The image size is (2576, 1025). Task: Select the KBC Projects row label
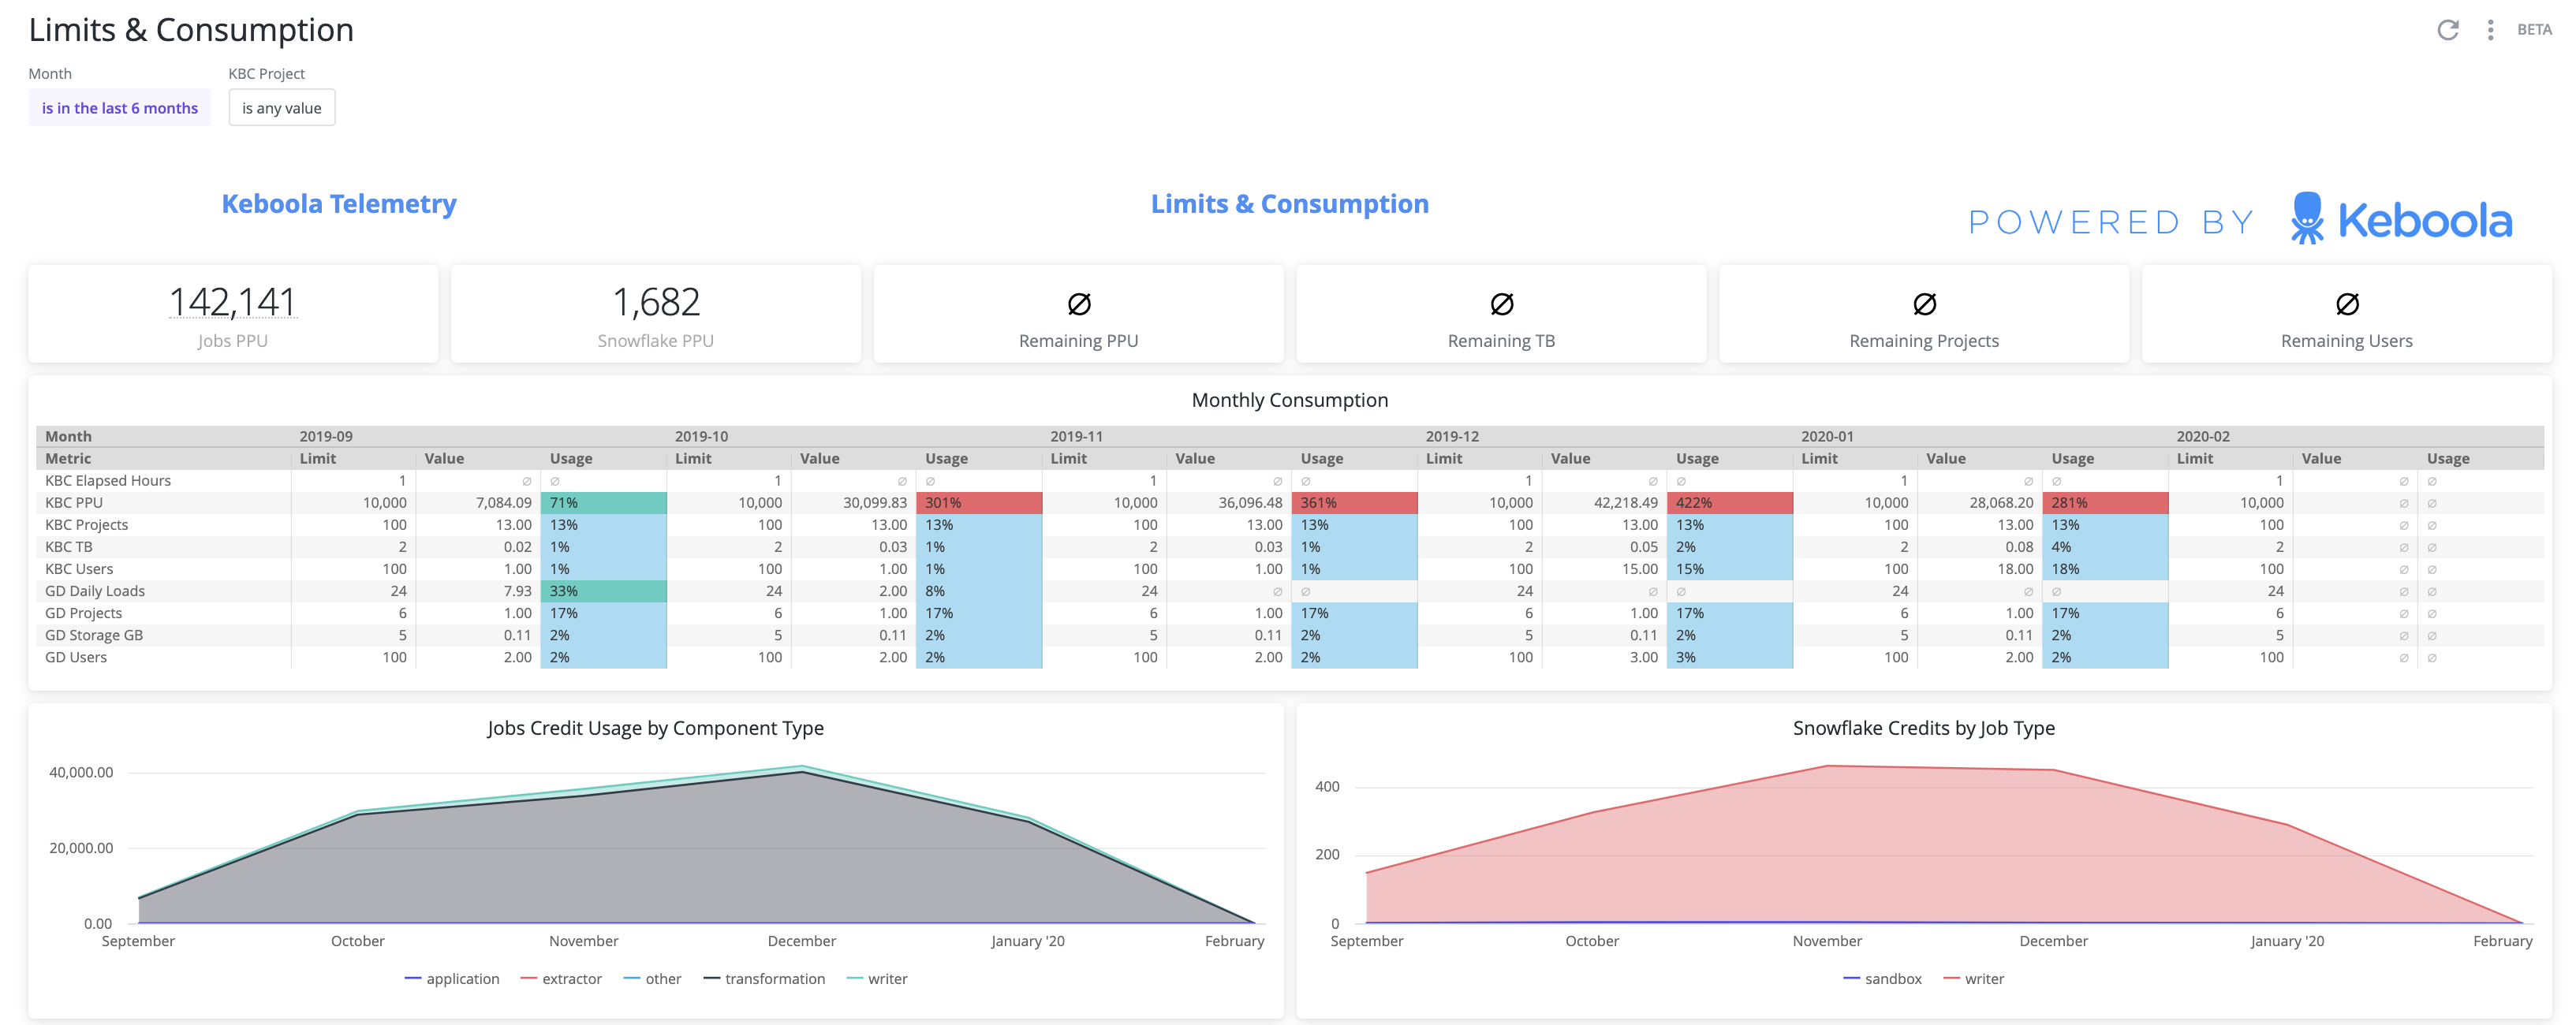coord(87,525)
